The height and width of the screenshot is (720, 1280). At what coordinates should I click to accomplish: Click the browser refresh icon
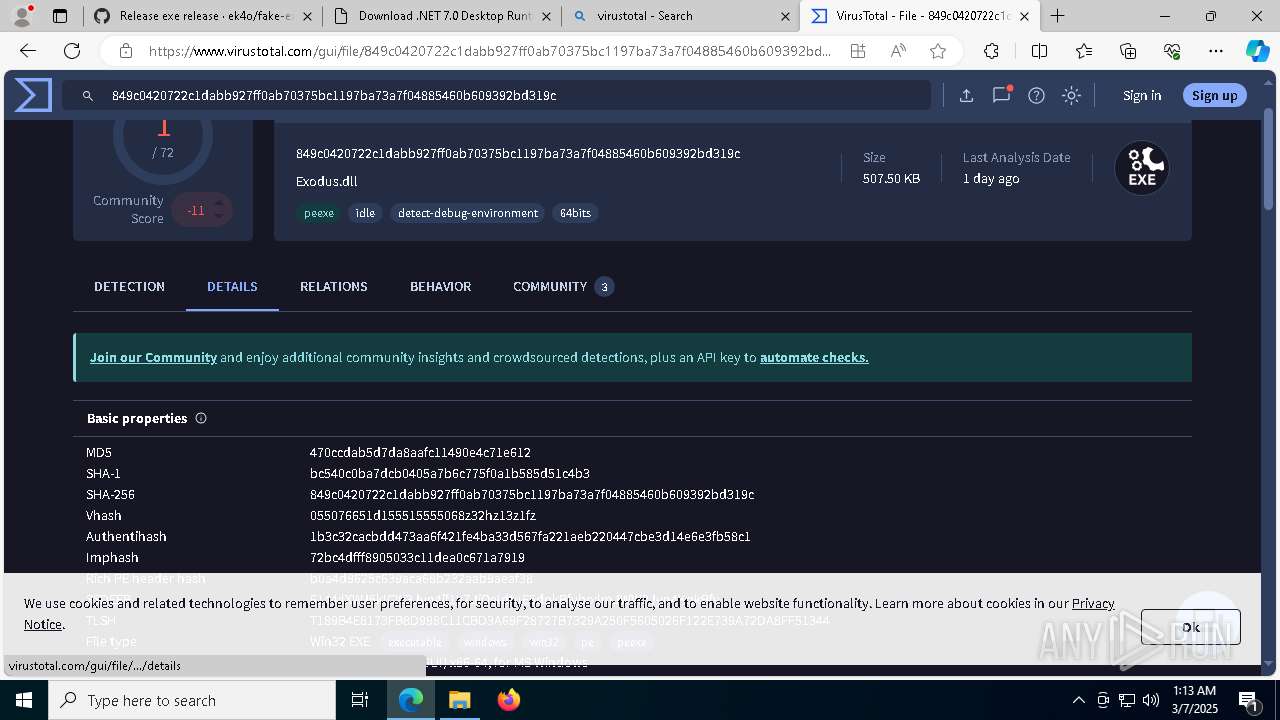(x=72, y=51)
